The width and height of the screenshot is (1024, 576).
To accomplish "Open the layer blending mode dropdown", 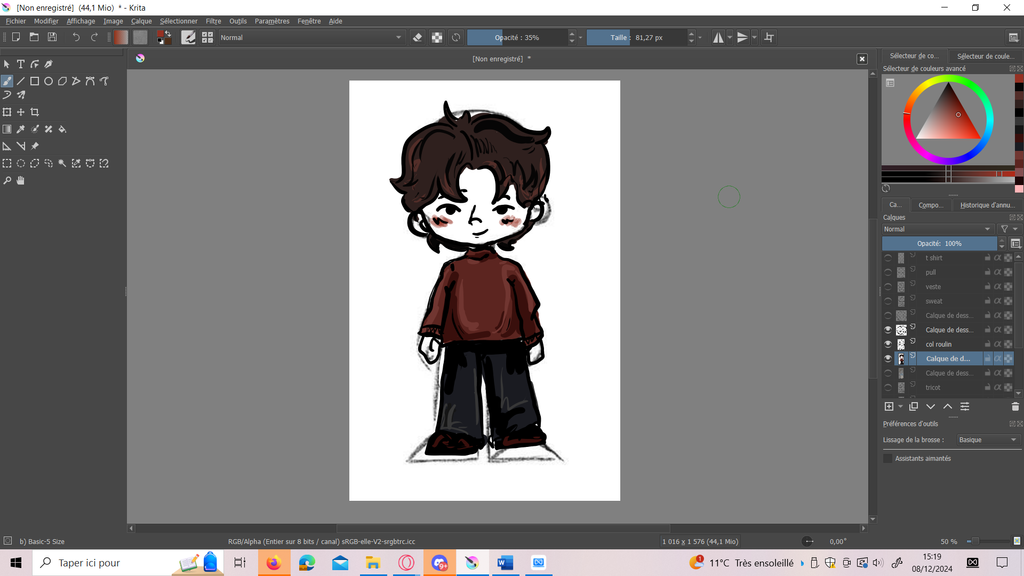I will [x=938, y=229].
